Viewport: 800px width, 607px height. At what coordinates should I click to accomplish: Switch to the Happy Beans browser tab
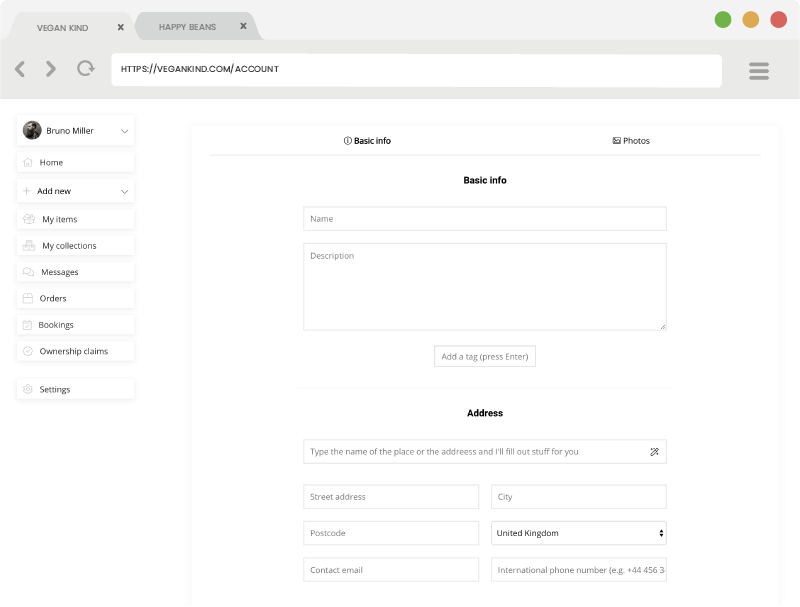[188, 27]
